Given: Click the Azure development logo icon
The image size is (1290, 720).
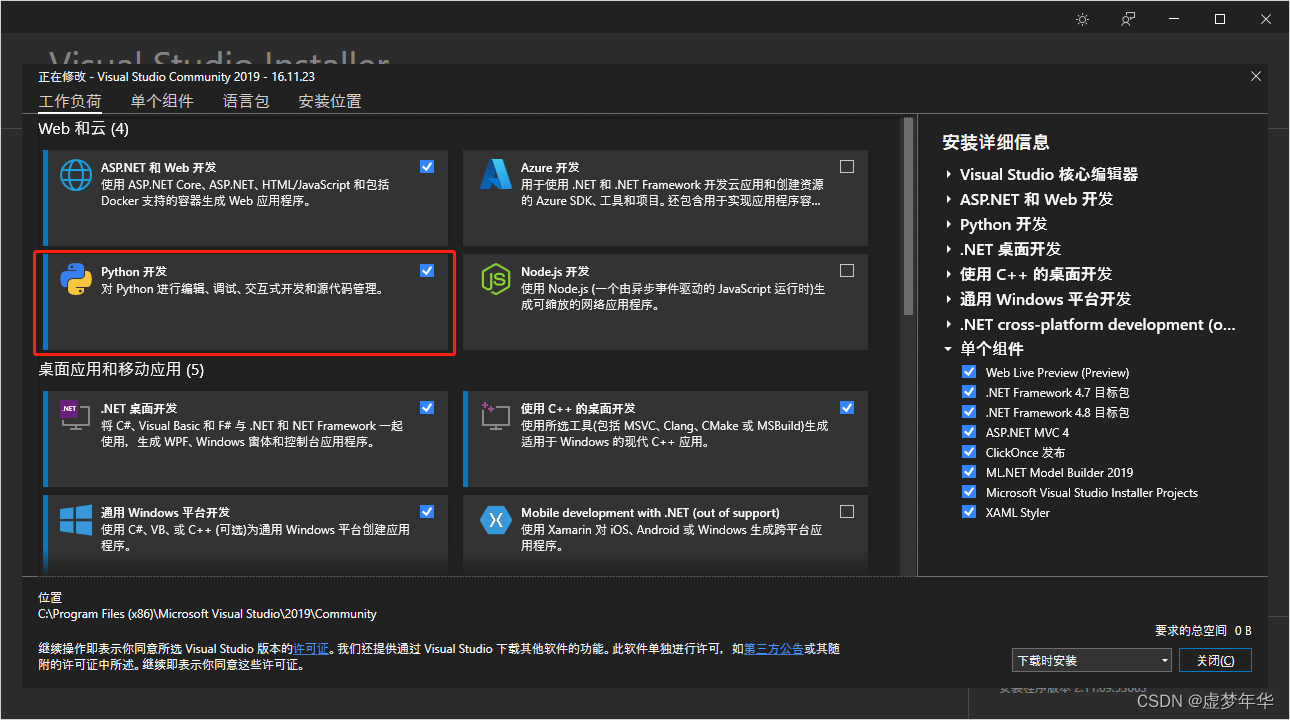Looking at the screenshot, I should coord(496,175).
